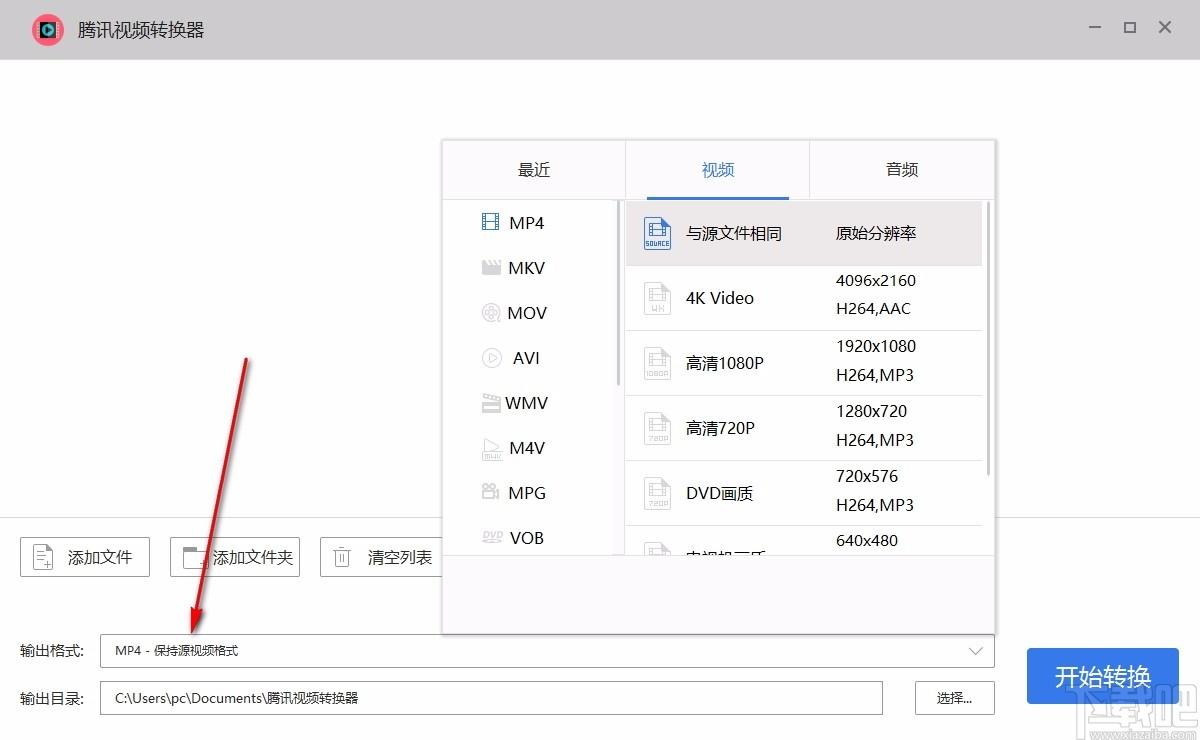1200x740 pixels.
Task: Click the MP4 film strip icon
Action: 490,222
